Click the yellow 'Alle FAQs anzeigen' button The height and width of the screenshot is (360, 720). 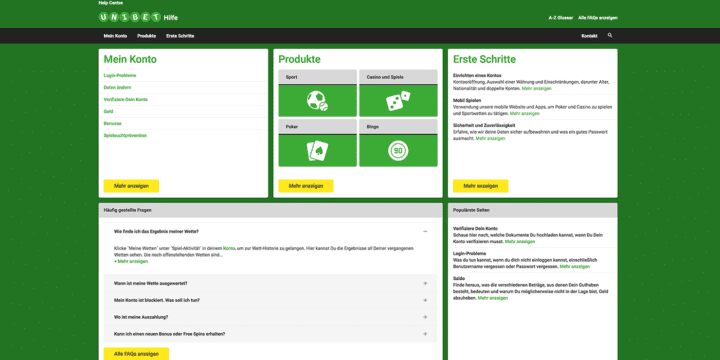(x=136, y=354)
